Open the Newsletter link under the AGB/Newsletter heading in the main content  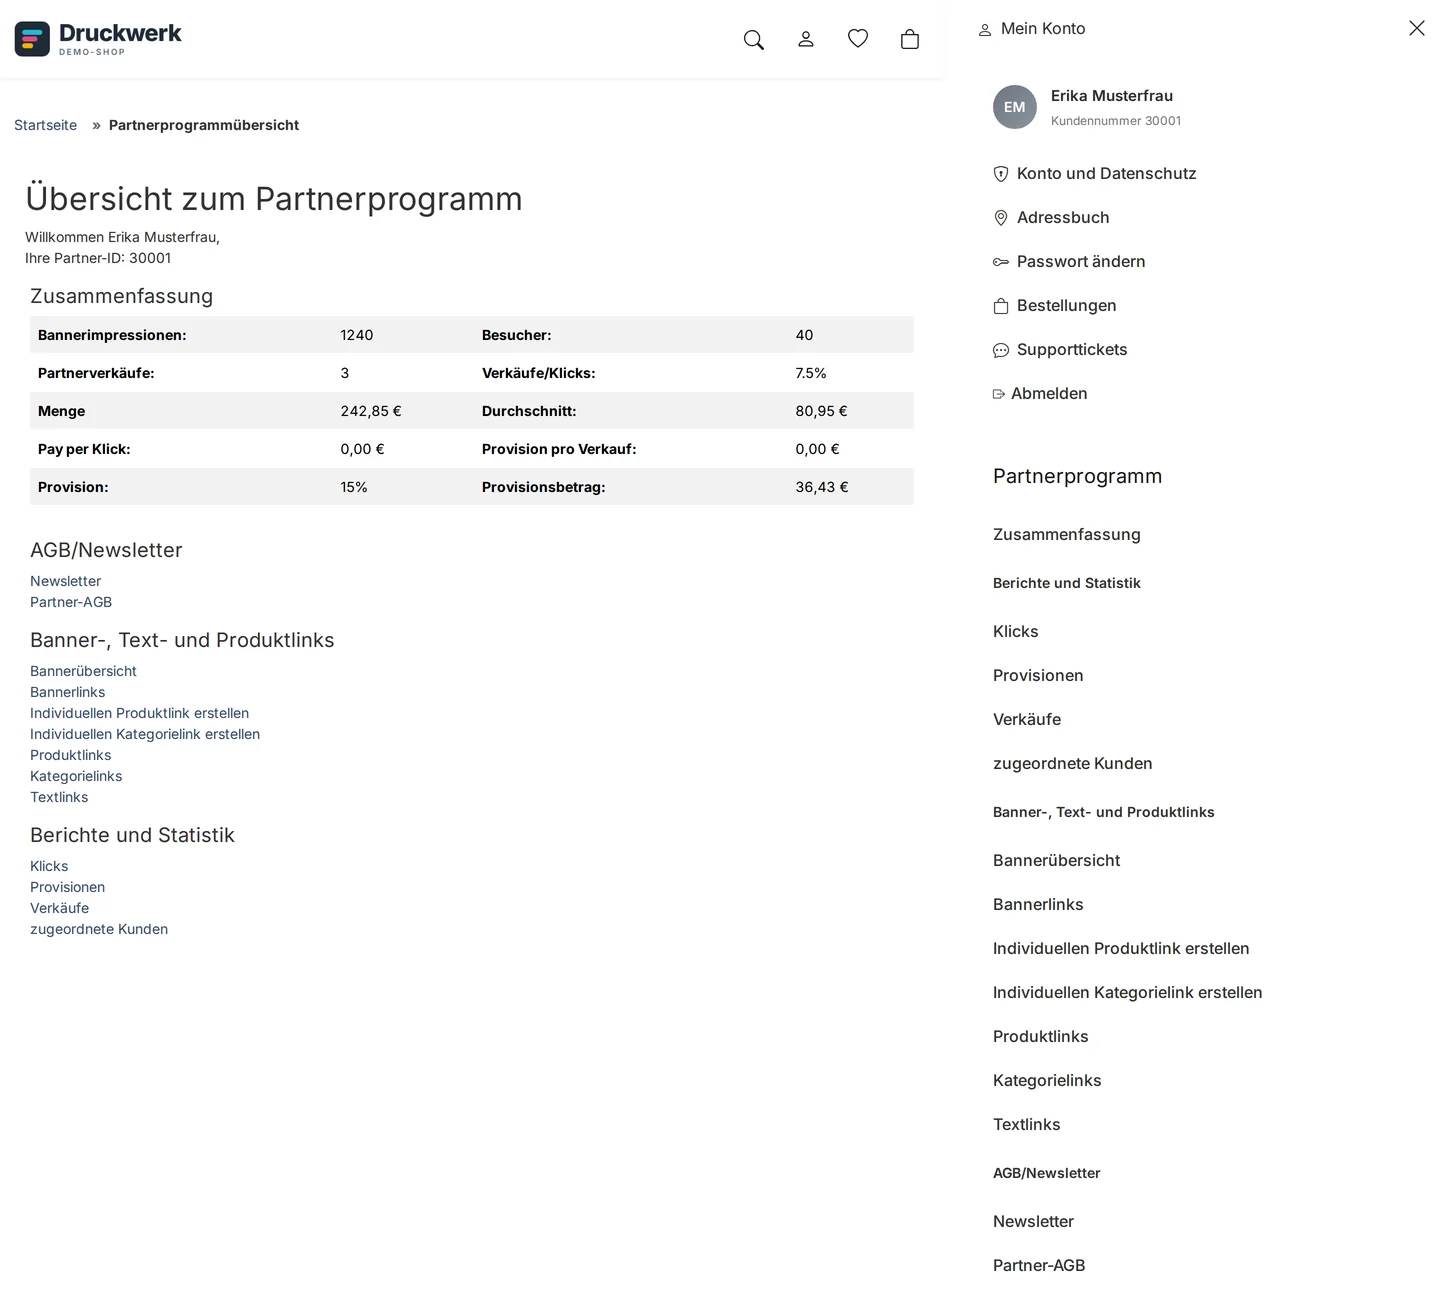65,581
